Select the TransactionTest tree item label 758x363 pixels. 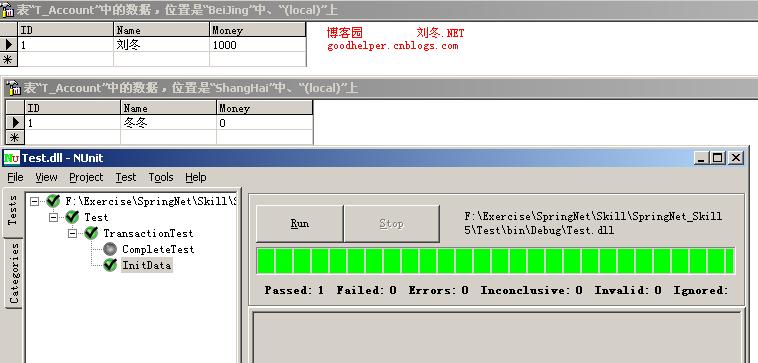click(148, 233)
